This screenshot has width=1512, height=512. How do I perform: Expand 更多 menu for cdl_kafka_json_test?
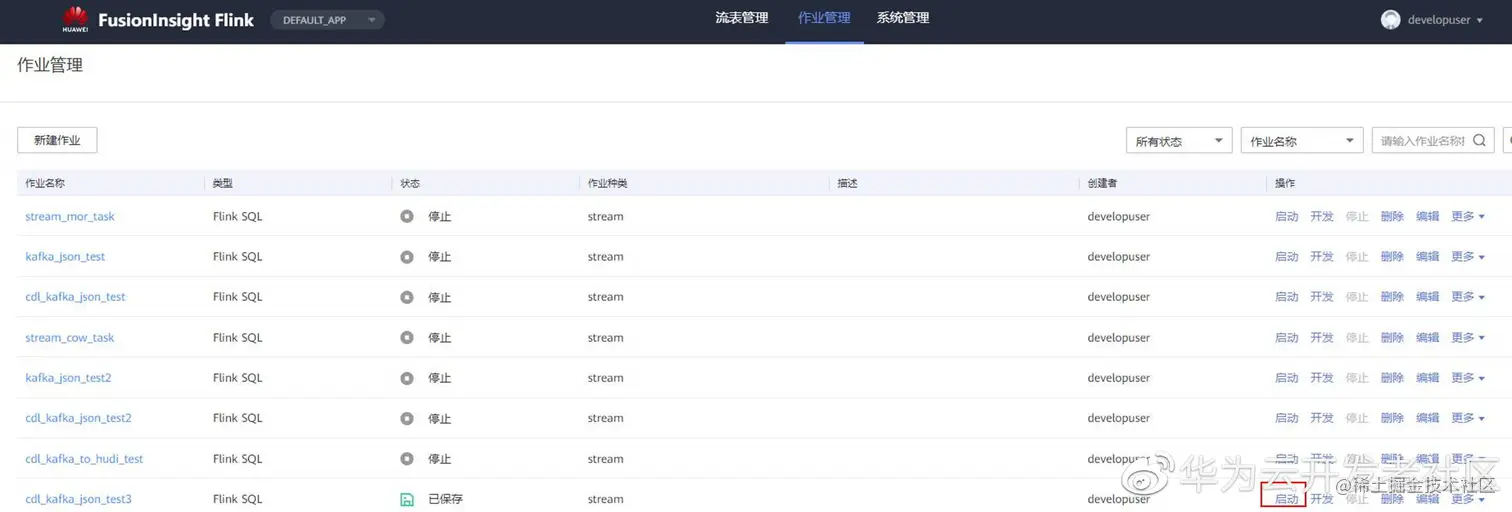click(1467, 297)
